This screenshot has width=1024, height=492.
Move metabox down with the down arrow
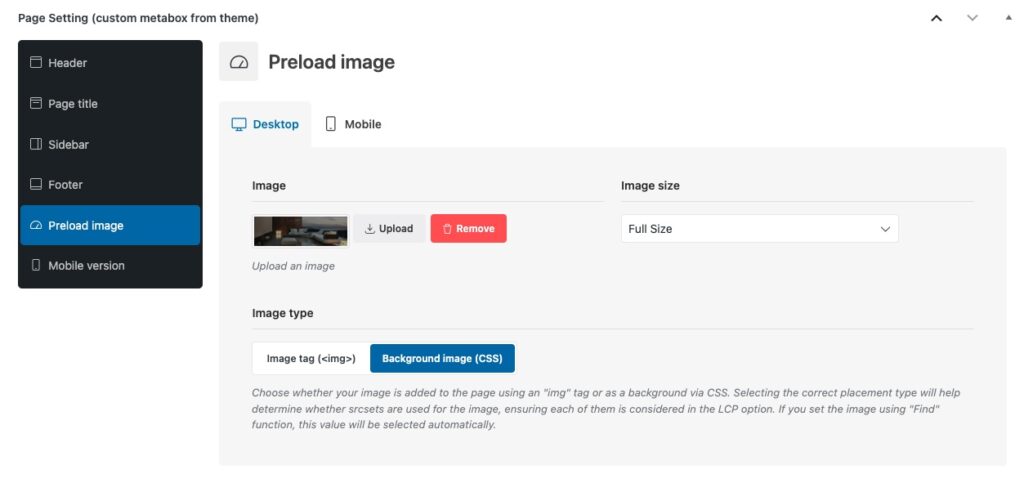972,18
